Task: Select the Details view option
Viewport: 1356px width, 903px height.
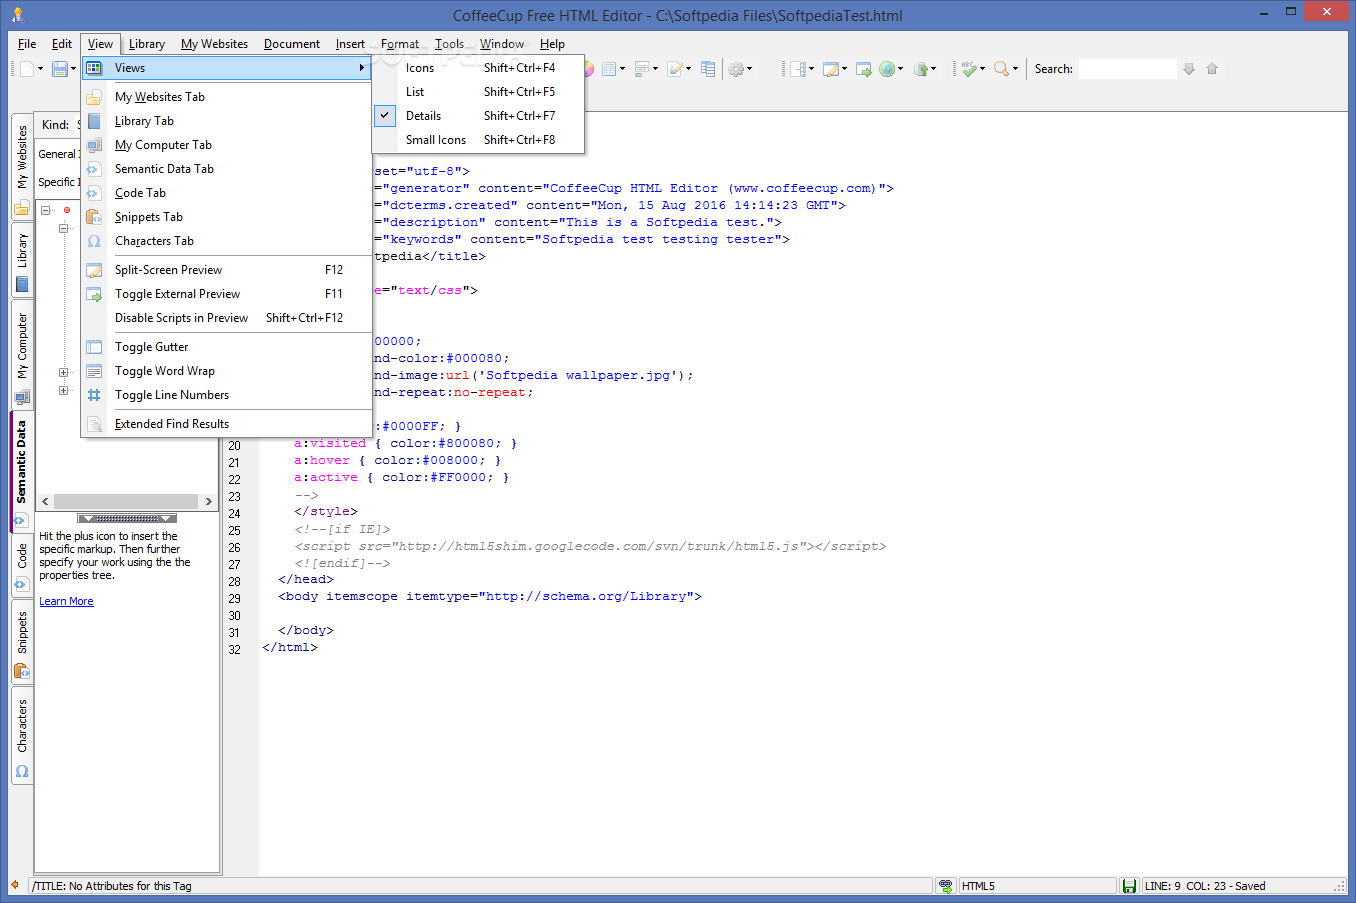Action: (478, 116)
